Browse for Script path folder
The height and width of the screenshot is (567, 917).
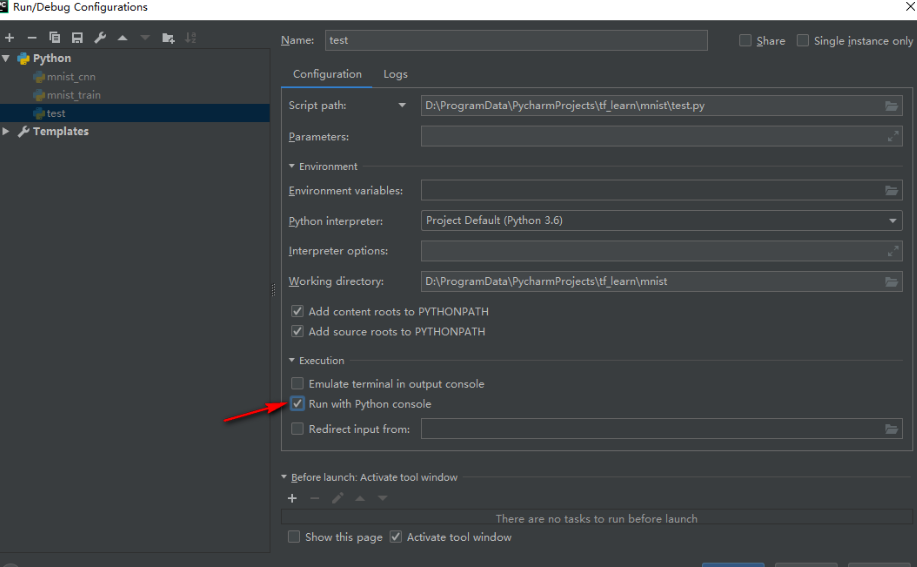click(891, 106)
